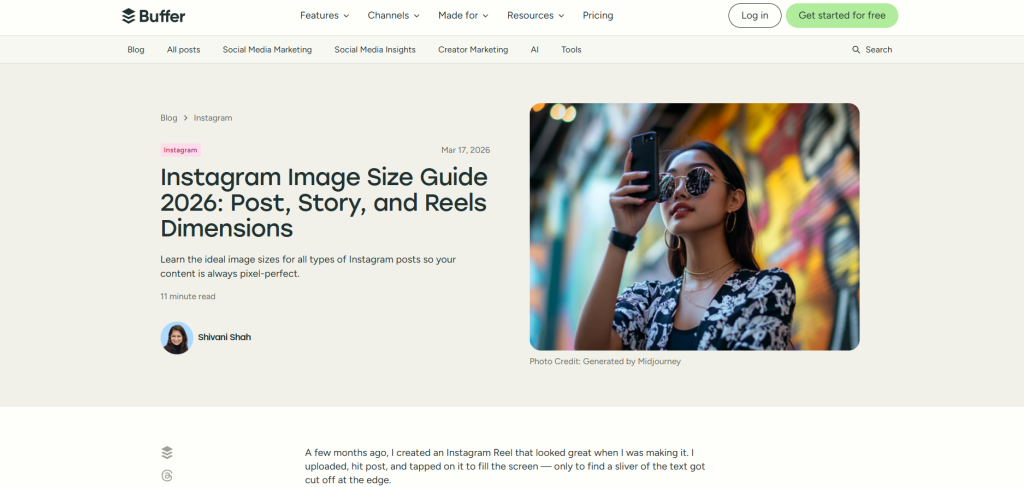Click the Blog breadcrumb link

(x=168, y=118)
